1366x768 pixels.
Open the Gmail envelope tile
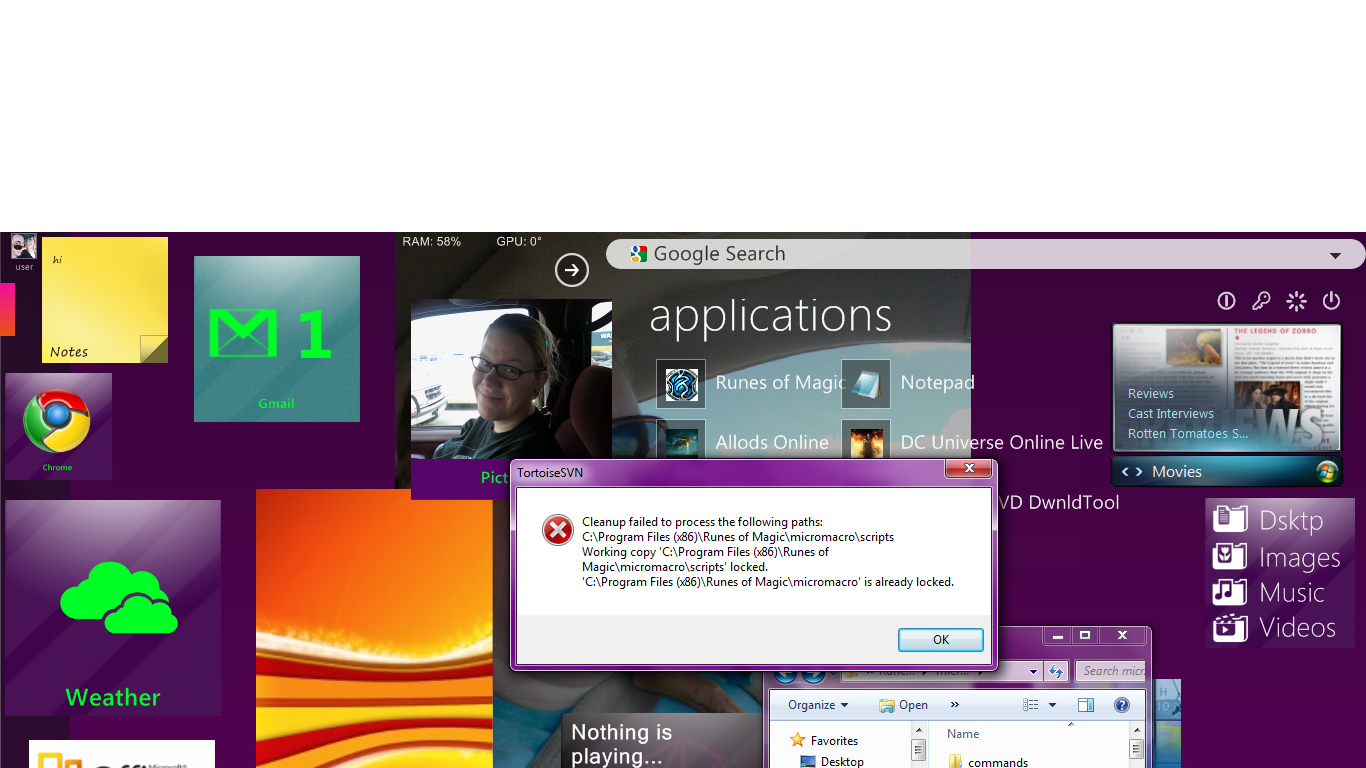point(276,338)
